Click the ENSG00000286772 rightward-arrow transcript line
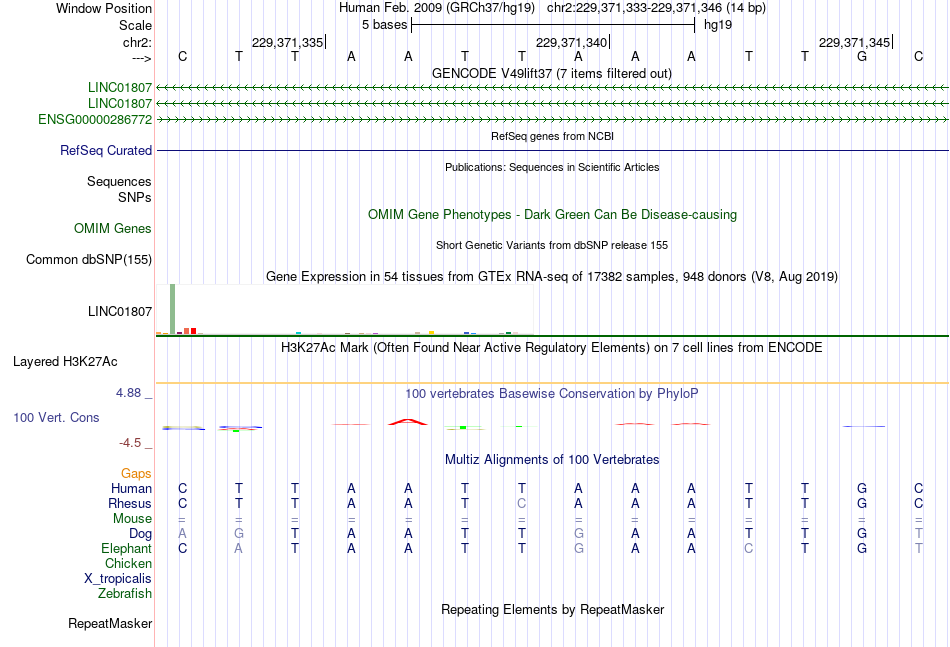Screen dimensions: 950x647 tap(552, 120)
